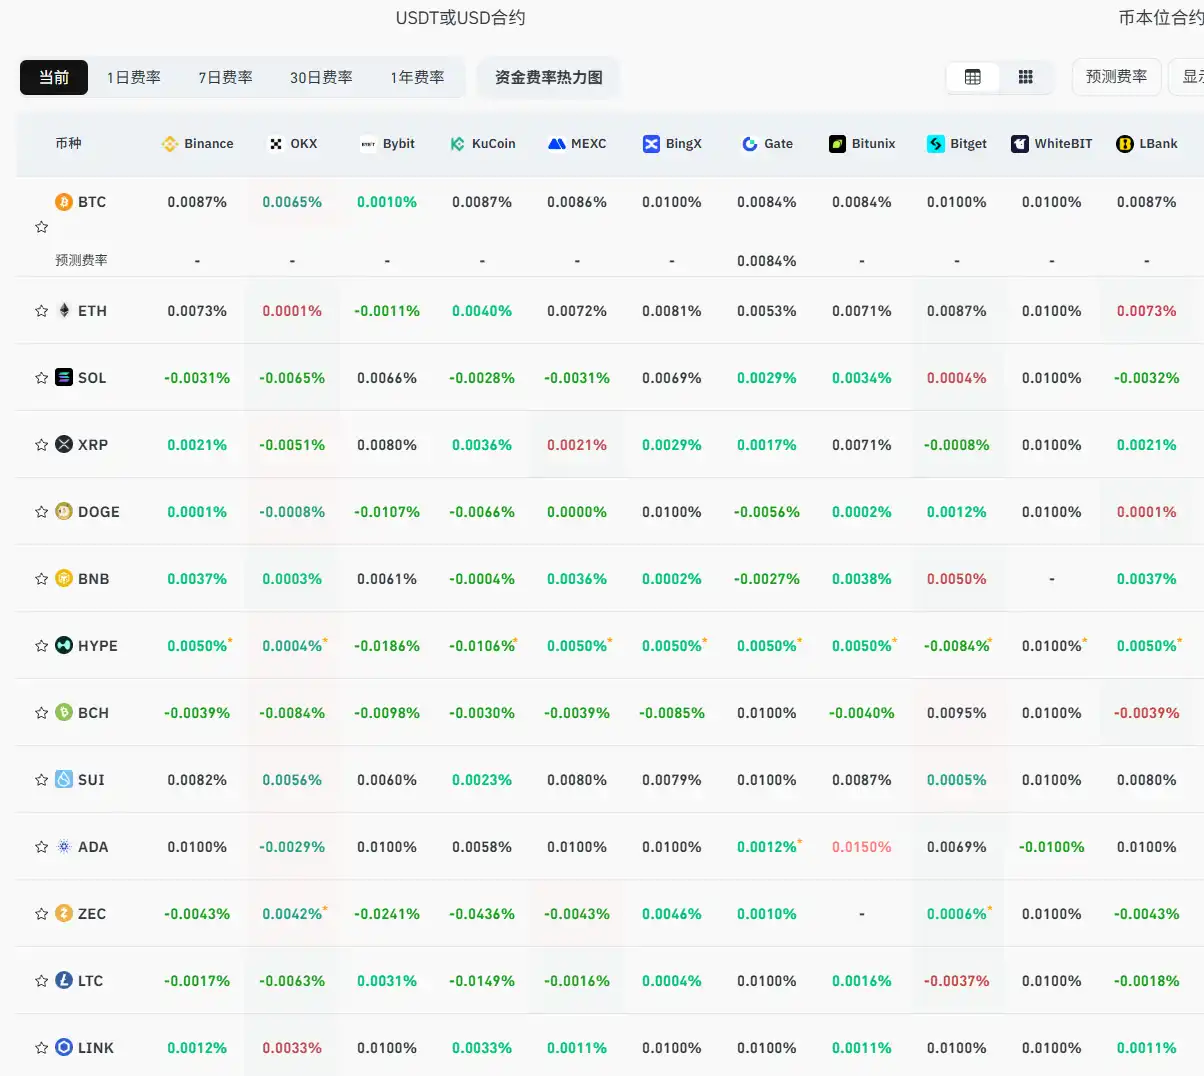Open the 资金费率热力图 view
The image size is (1204, 1076).
pos(548,76)
